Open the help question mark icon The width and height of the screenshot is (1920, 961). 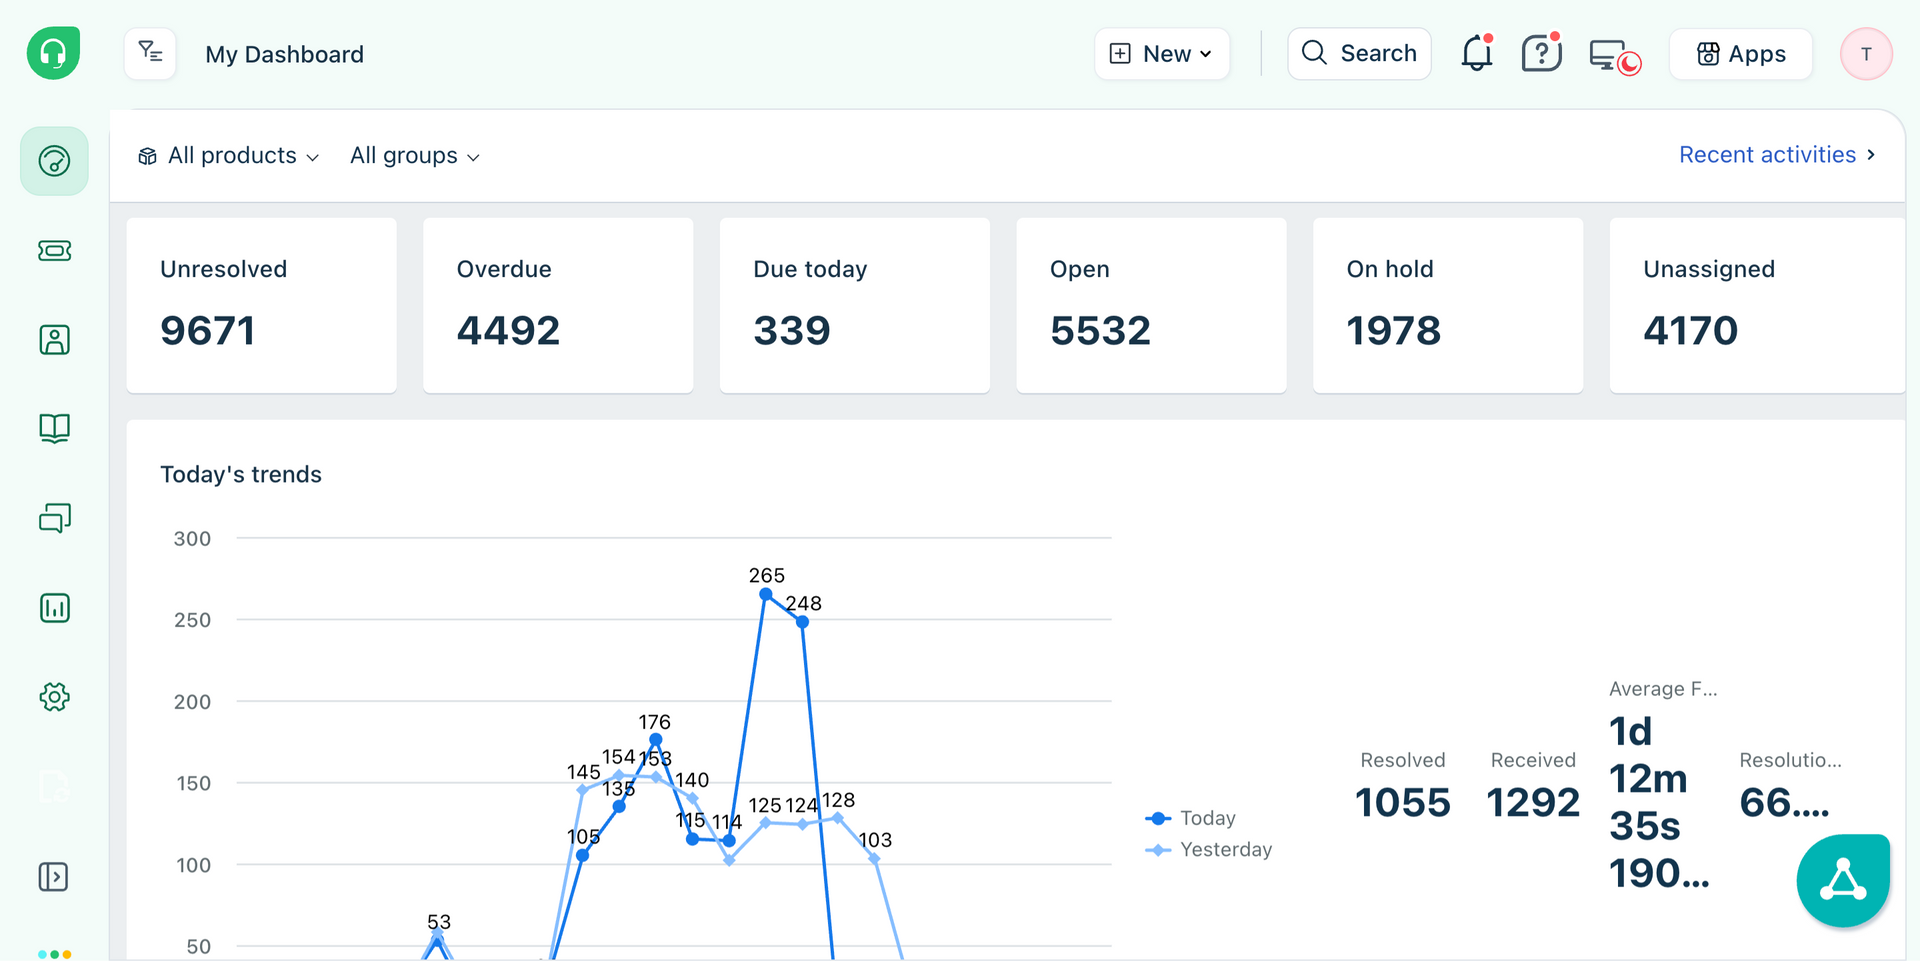pos(1541,54)
